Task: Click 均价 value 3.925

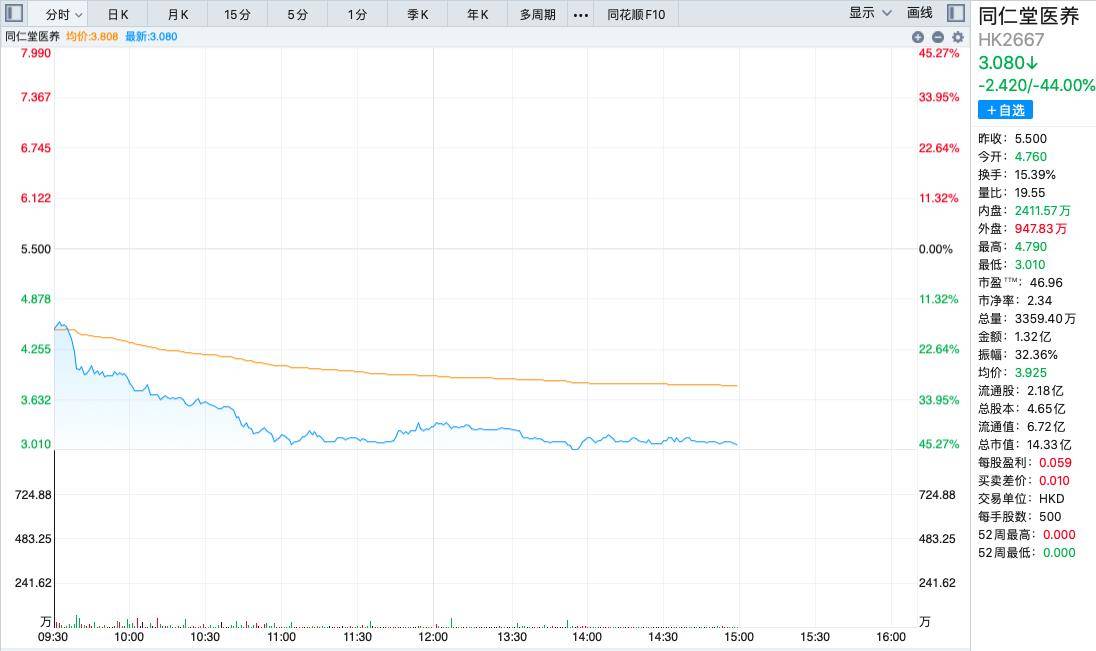Action: 1031,373
